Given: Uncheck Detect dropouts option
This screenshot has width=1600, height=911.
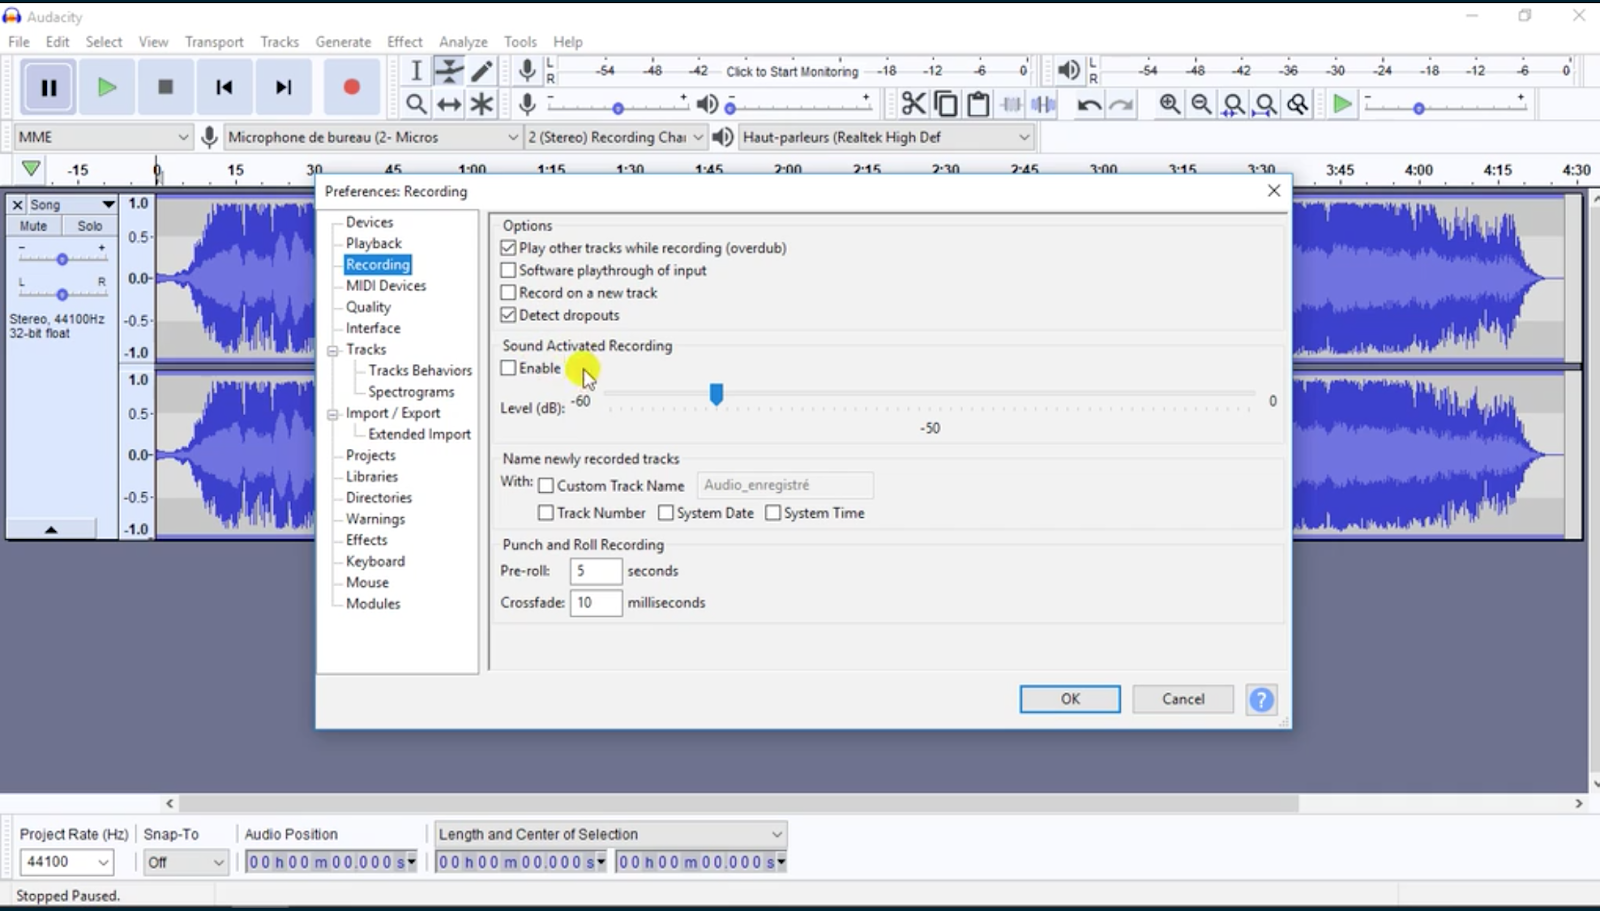Looking at the screenshot, I should 509,315.
